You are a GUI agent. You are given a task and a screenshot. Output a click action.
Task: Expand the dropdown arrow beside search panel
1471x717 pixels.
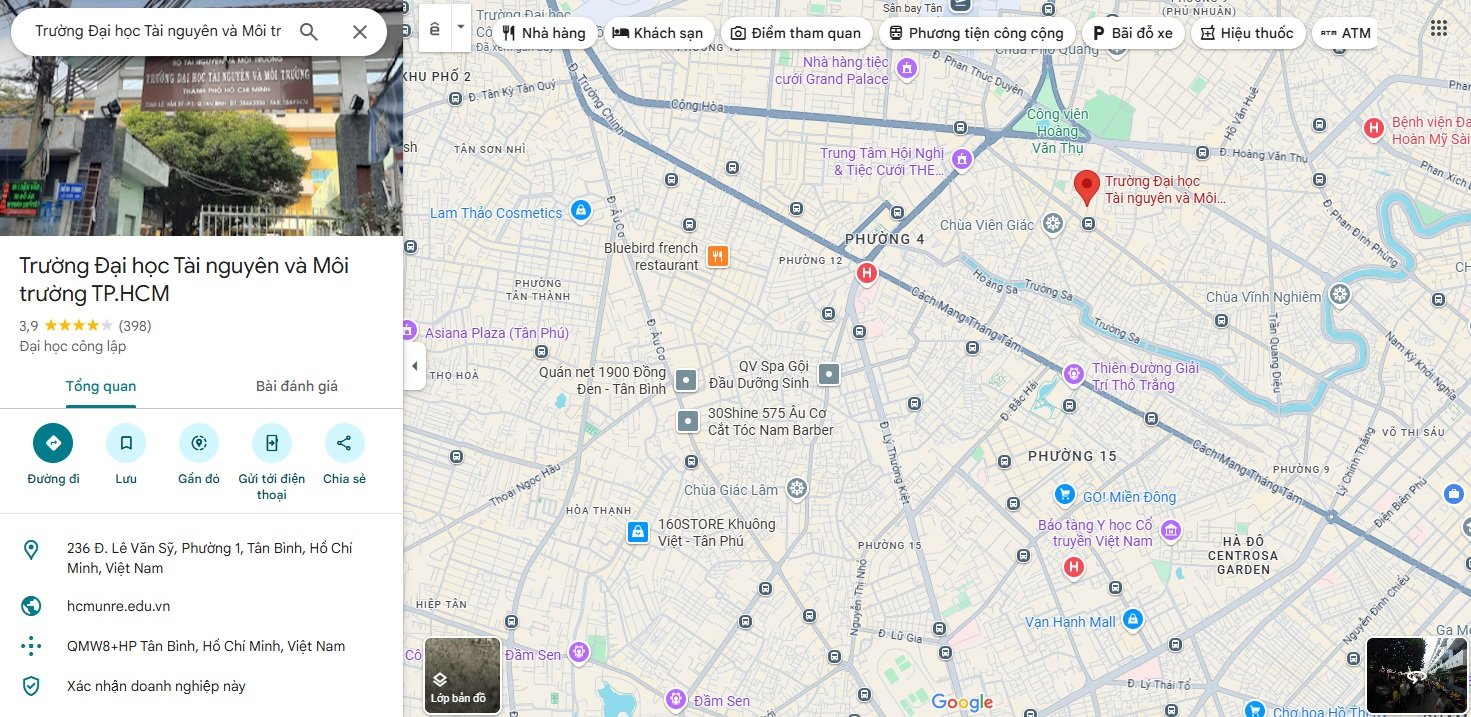tap(461, 28)
